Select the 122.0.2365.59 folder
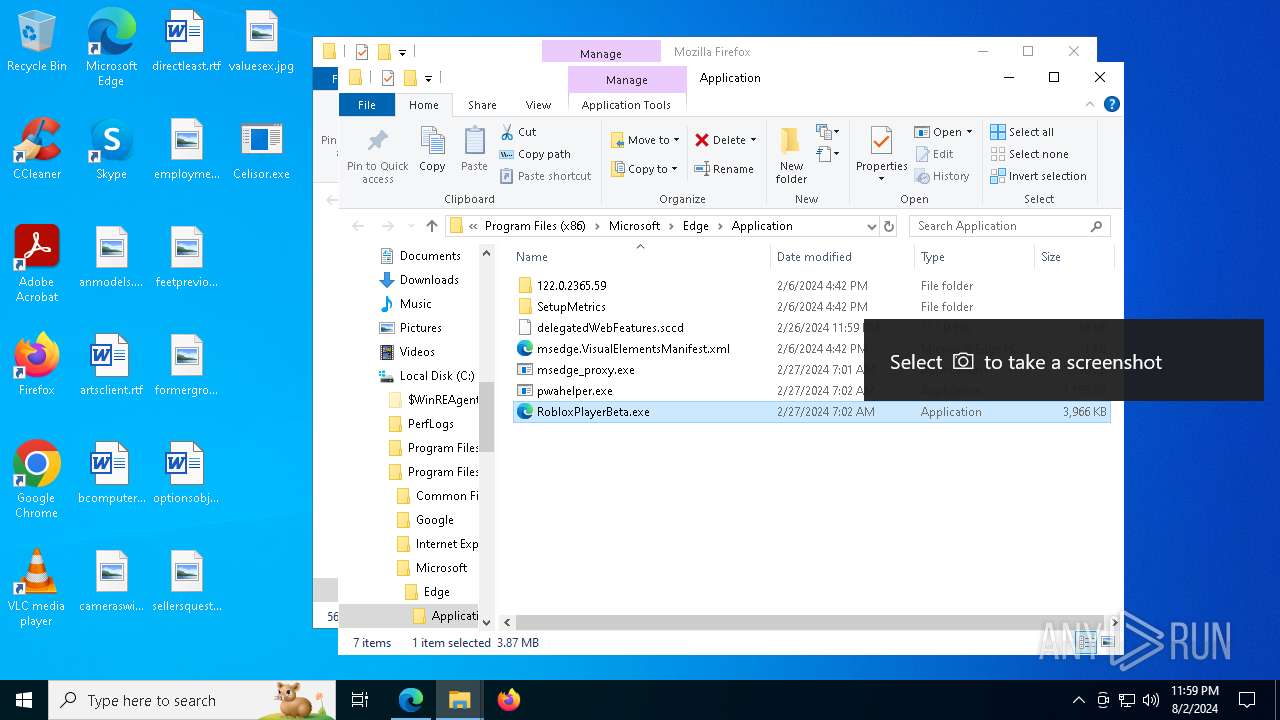The height and width of the screenshot is (720, 1280). [571, 286]
